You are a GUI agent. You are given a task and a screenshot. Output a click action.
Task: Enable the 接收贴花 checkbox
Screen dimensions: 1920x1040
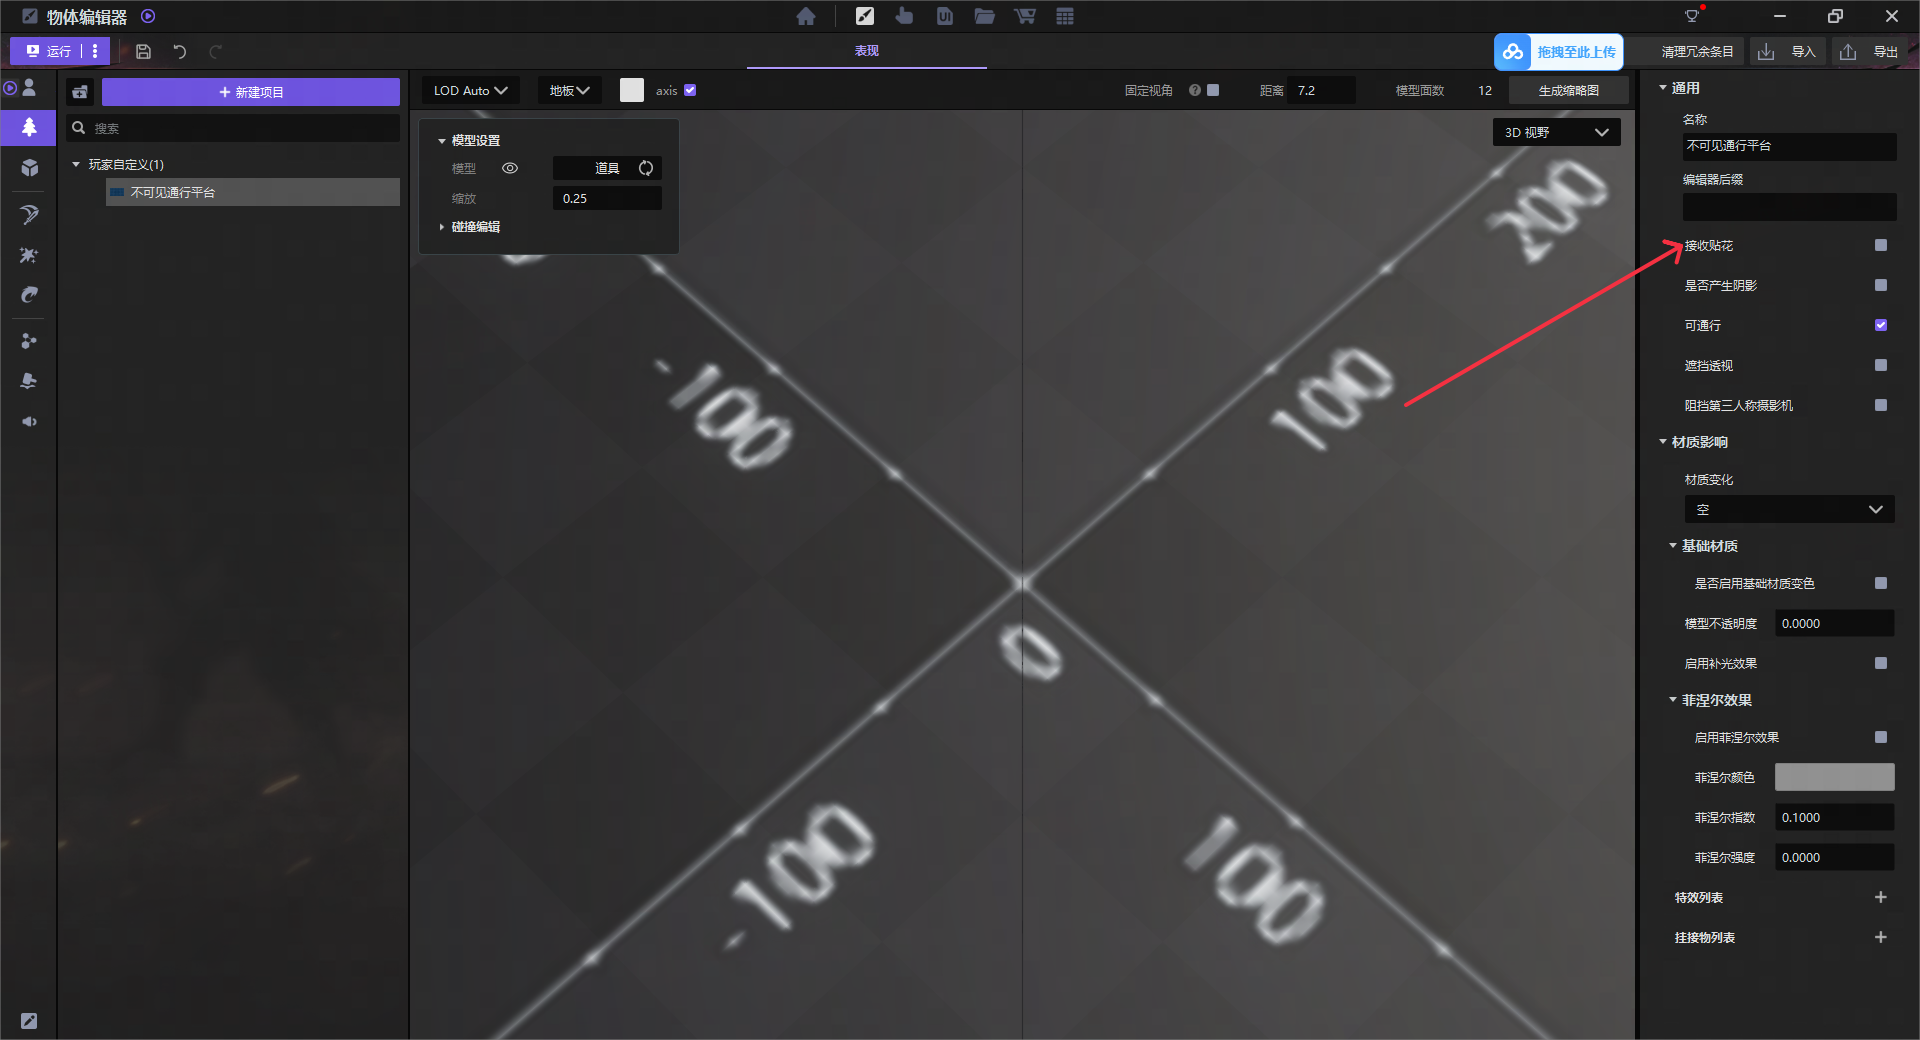1881,245
